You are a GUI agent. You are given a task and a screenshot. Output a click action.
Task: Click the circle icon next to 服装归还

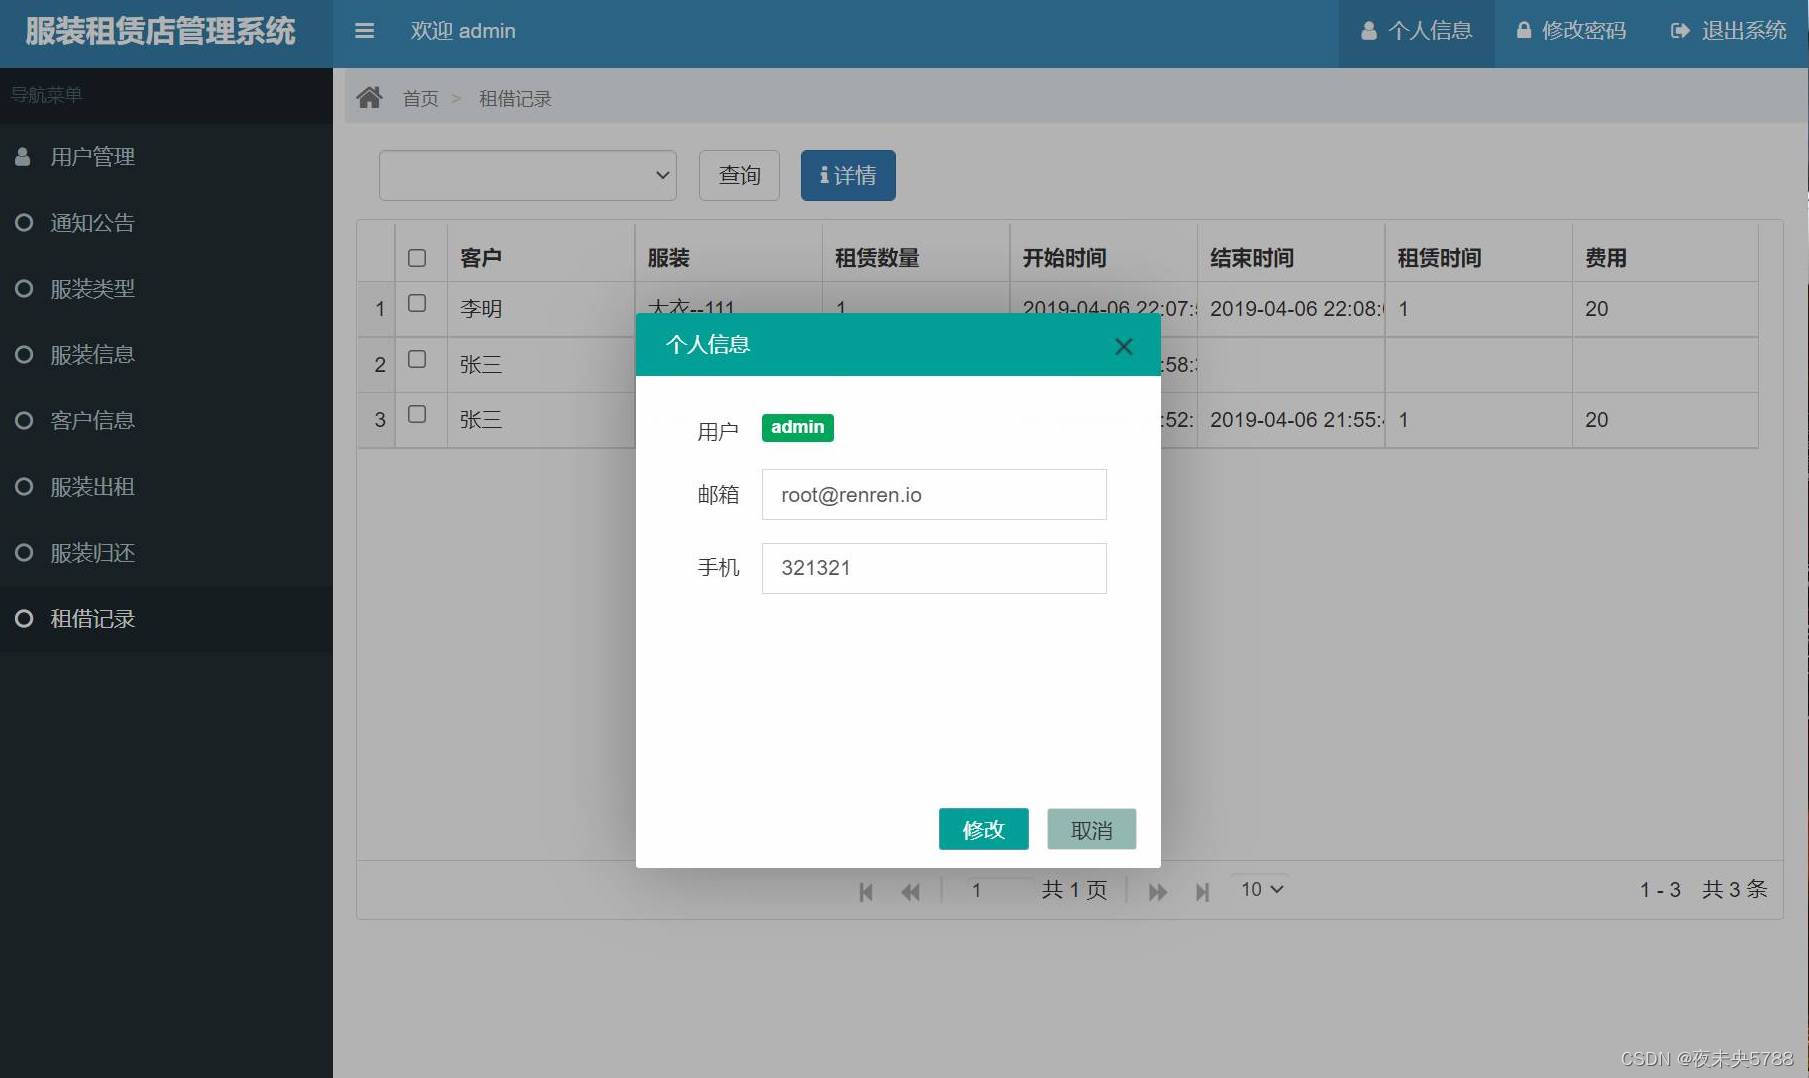coord(24,552)
